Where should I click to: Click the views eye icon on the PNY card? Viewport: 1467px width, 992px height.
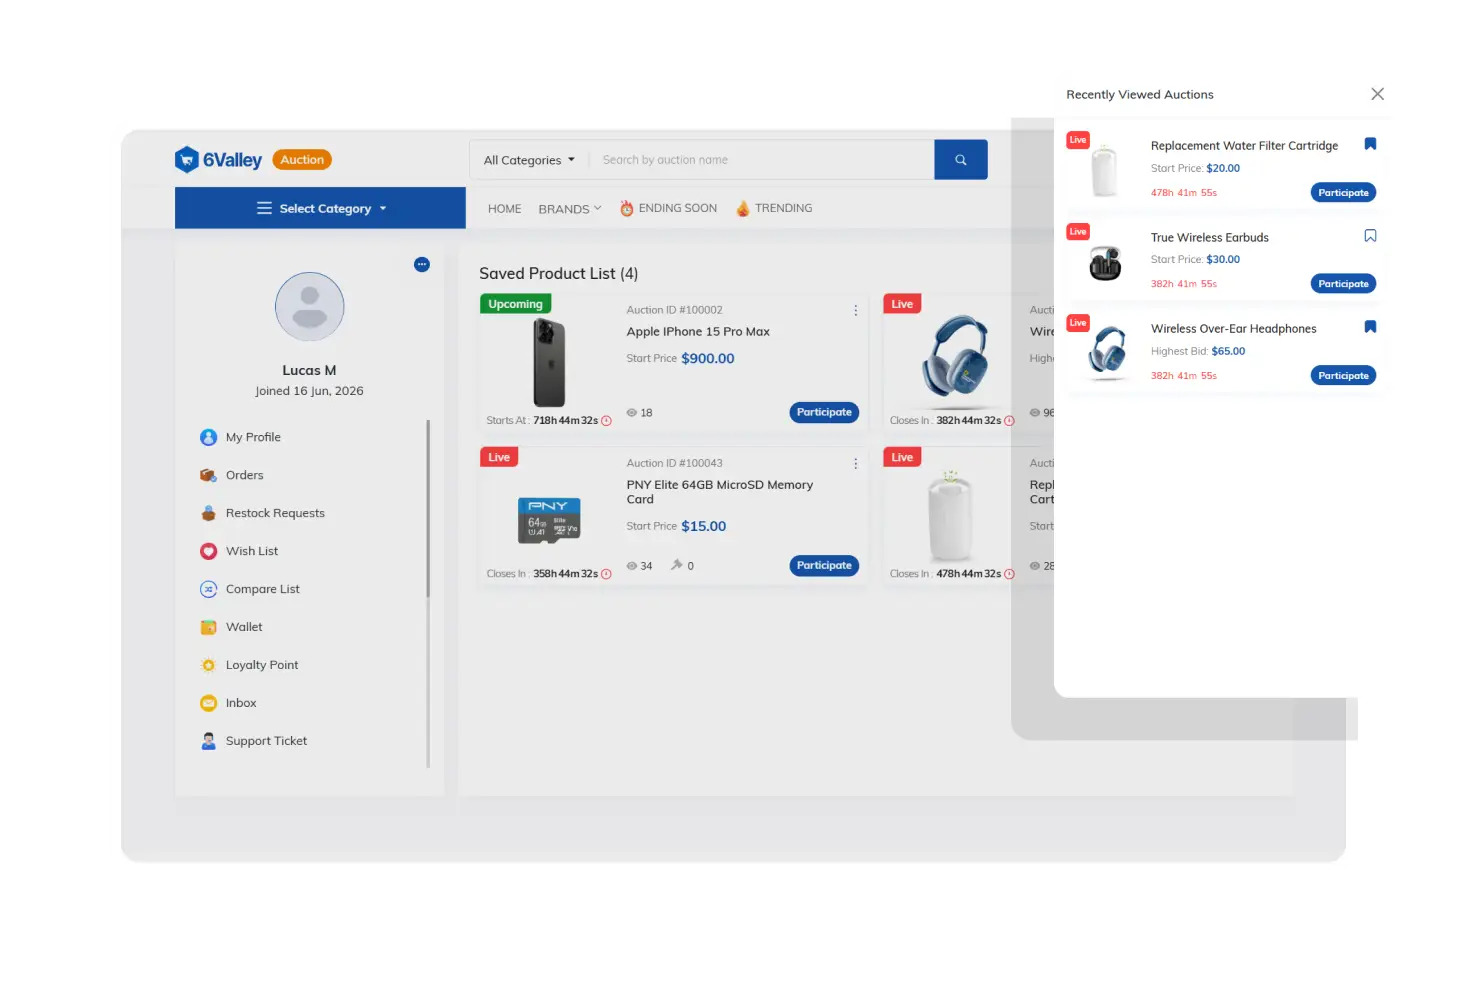pyautogui.click(x=632, y=566)
